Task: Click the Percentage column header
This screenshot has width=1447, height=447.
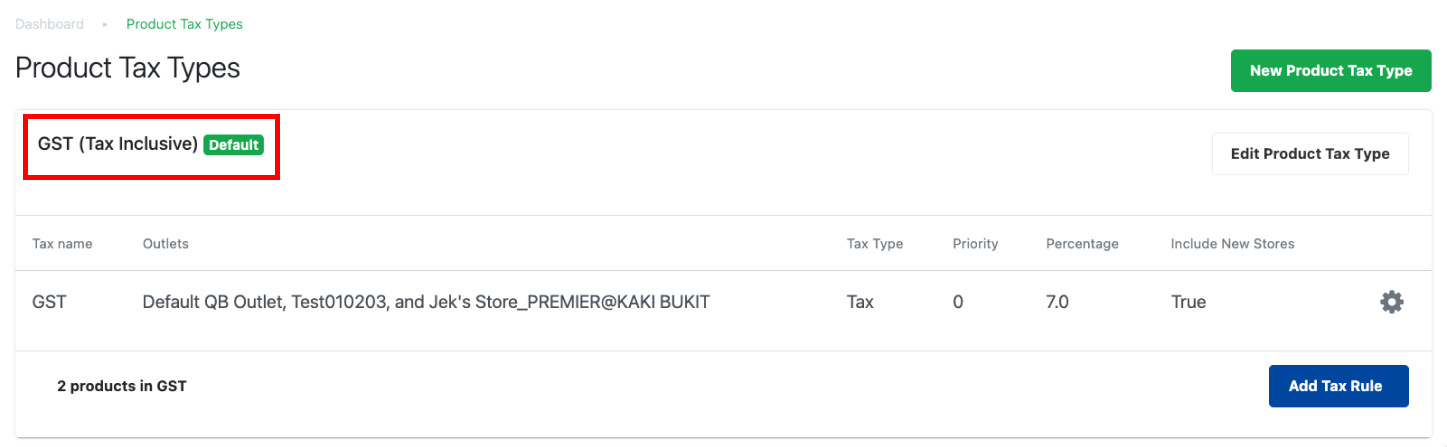Action: click(x=1082, y=244)
